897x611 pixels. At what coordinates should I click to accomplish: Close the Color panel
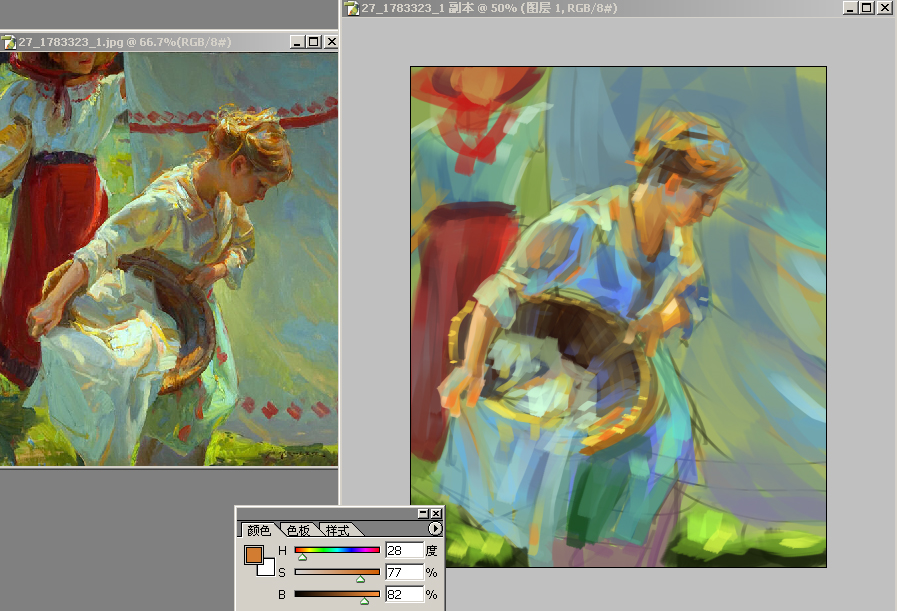(x=436, y=513)
